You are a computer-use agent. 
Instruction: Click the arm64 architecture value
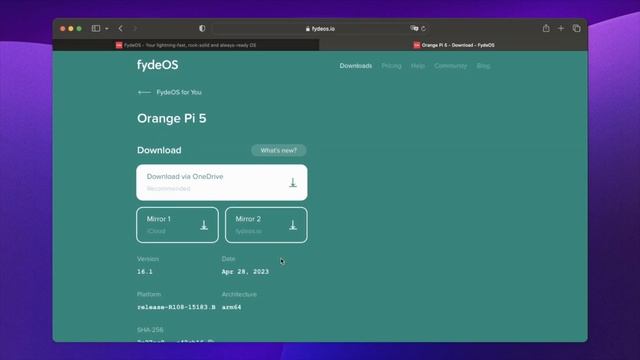coord(231,307)
